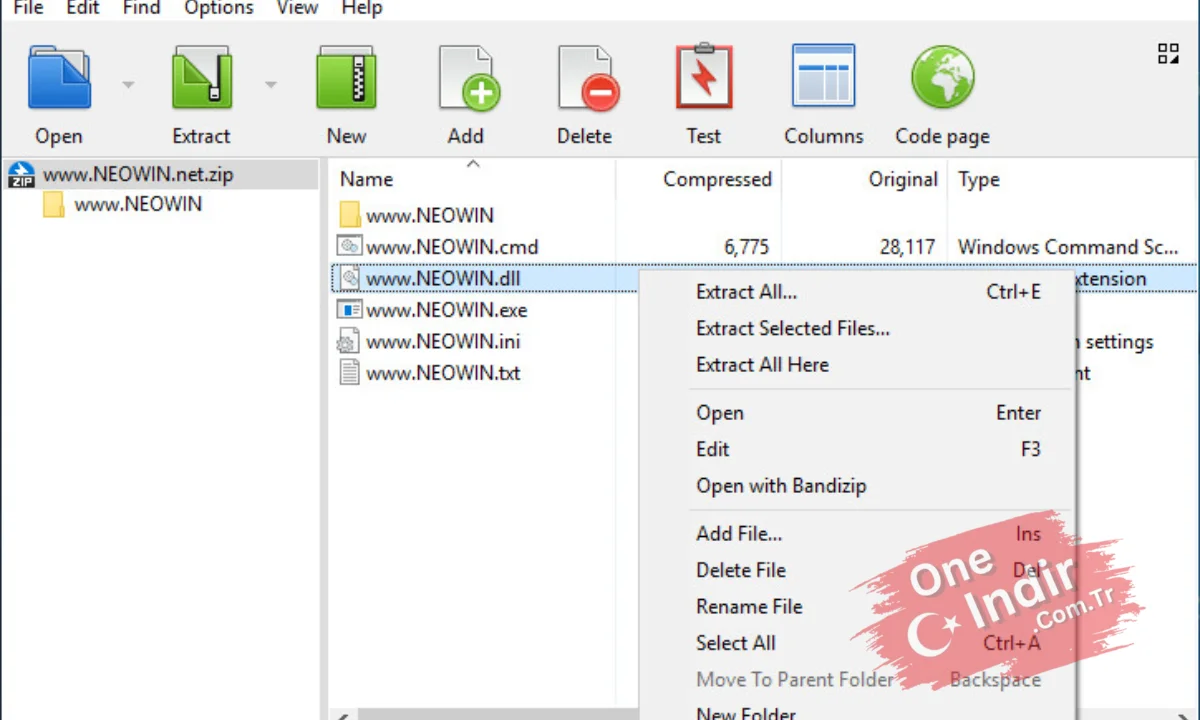Open the Help menu
1200x720 pixels.
coord(361,8)
